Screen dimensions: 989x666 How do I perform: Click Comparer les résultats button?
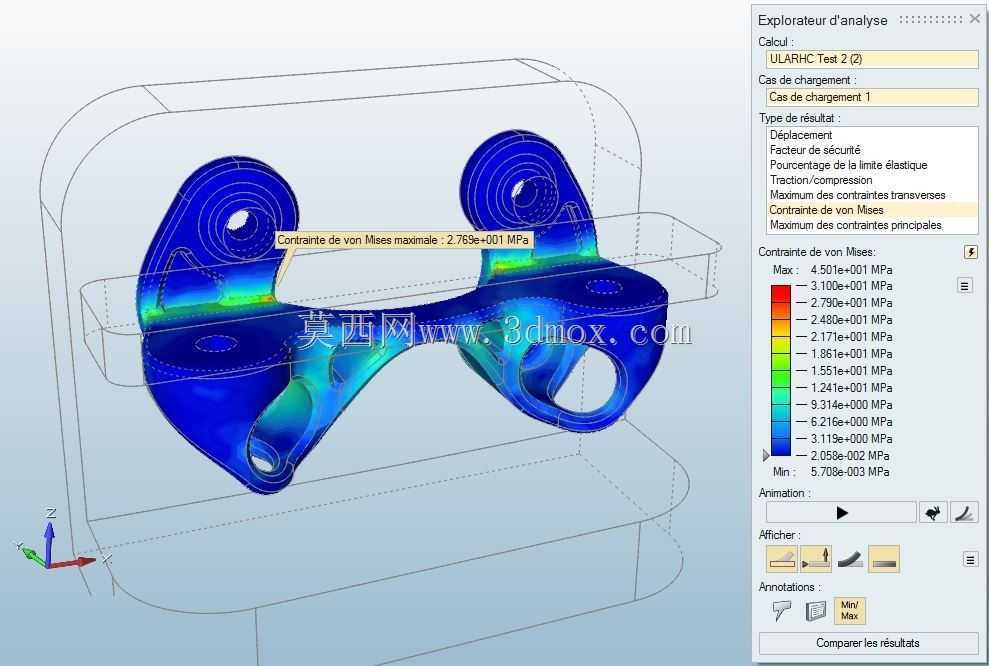point(868,643)
